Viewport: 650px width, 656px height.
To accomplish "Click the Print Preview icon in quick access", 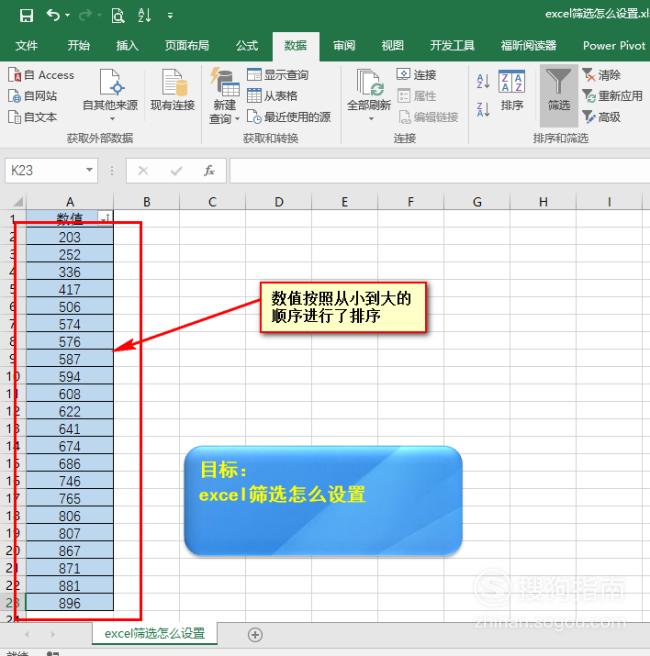I will click(x=118, y=16).
